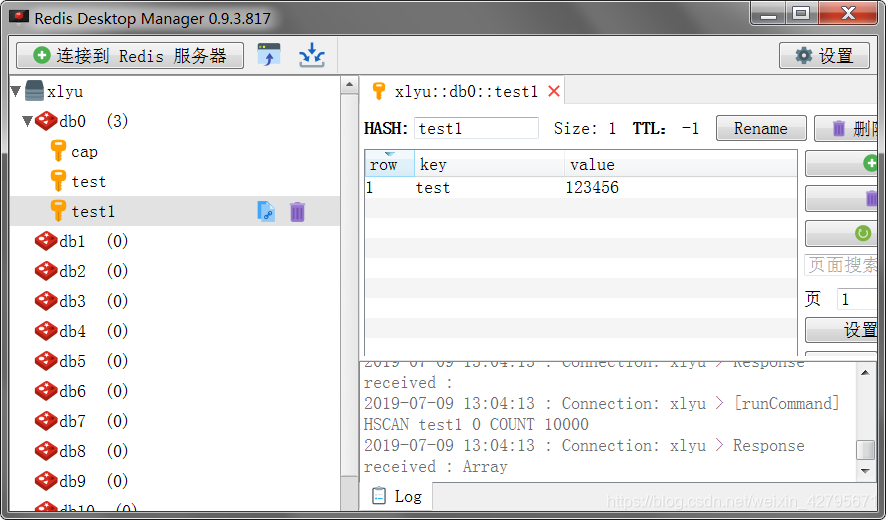886x520 pixels.
Task: Minimize the Redis Desktop Manager window
Action: pos(768,13)
